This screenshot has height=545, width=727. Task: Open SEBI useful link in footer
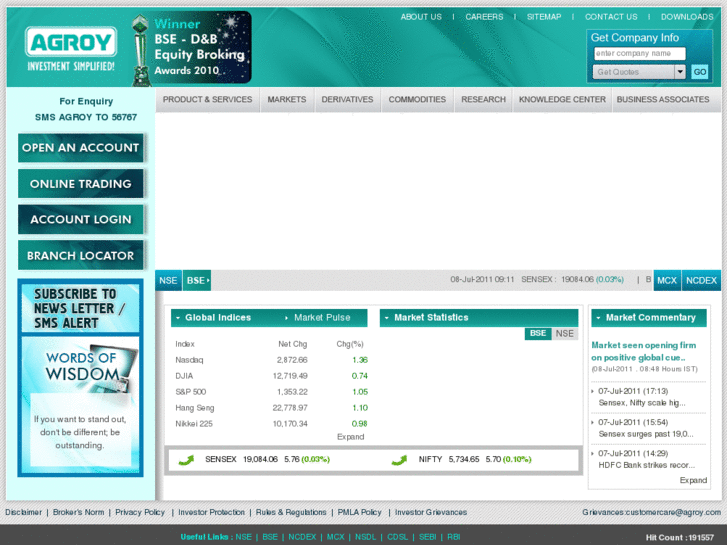[427, 537]
